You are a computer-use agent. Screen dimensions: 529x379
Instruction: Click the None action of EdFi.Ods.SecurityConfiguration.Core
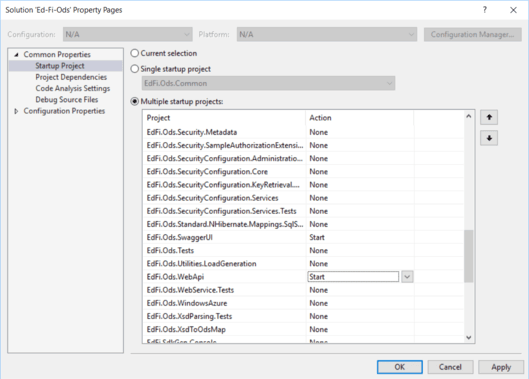[x=318, y=171]
